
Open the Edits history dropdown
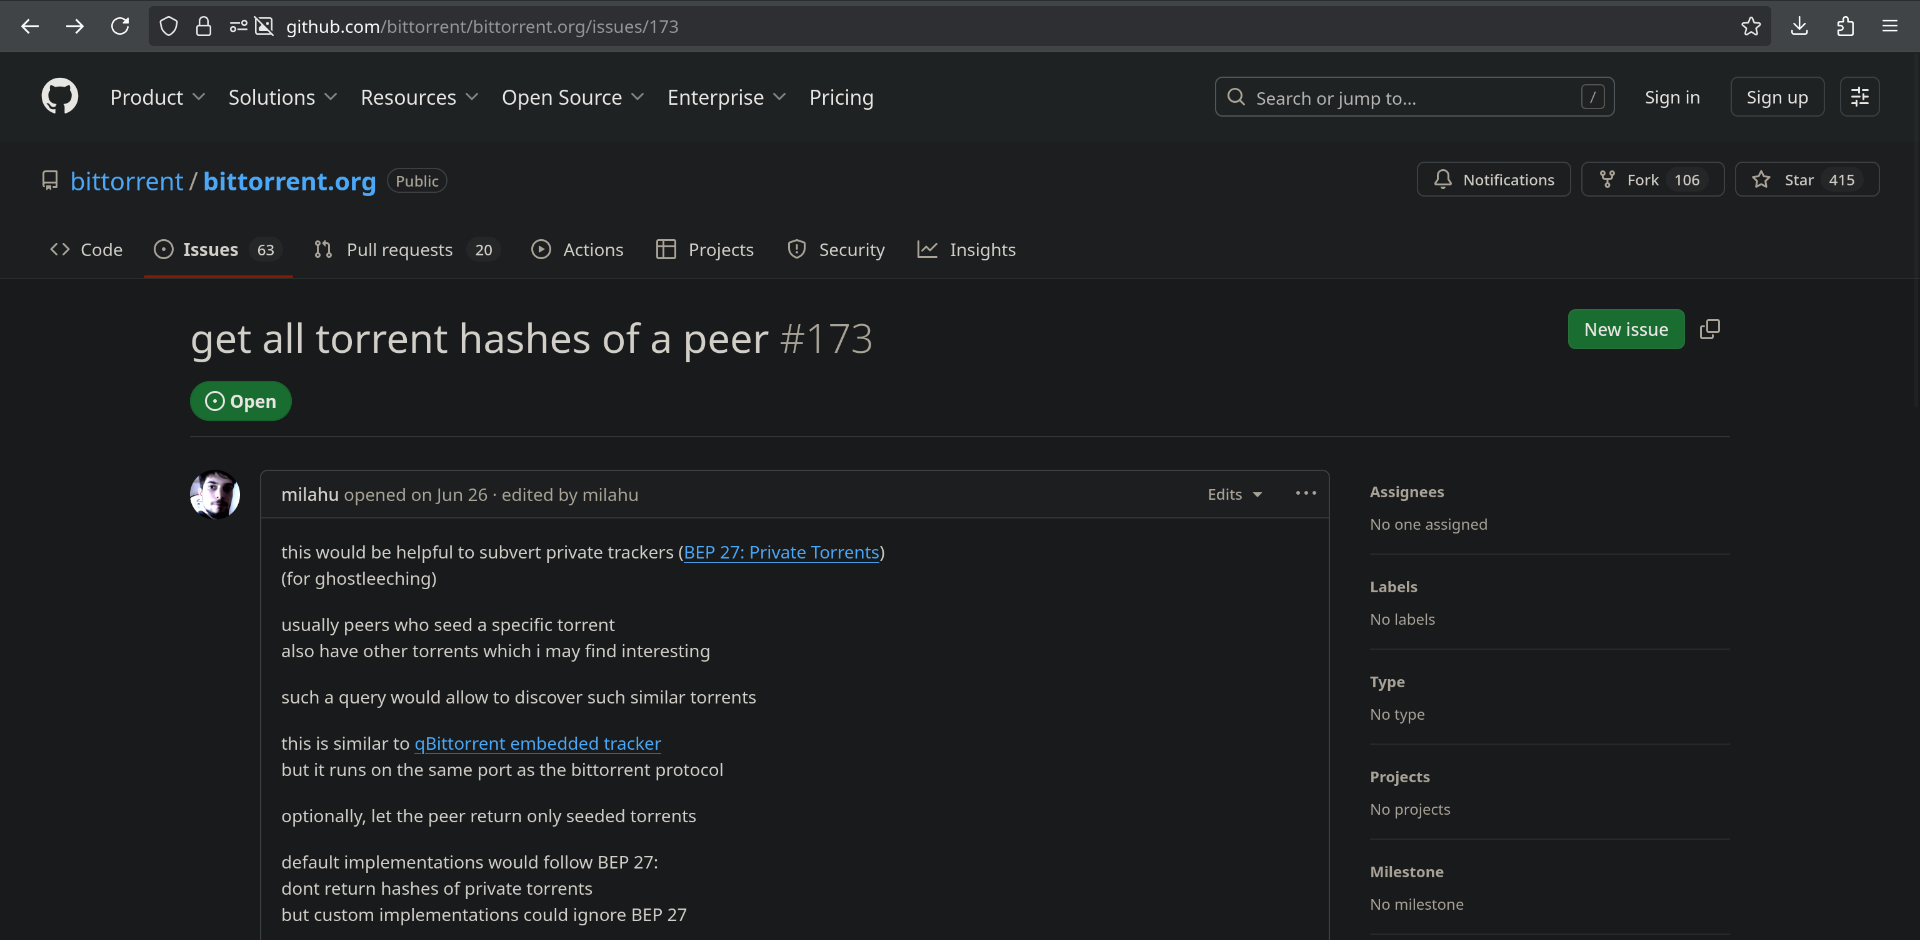click(1235, 495)
